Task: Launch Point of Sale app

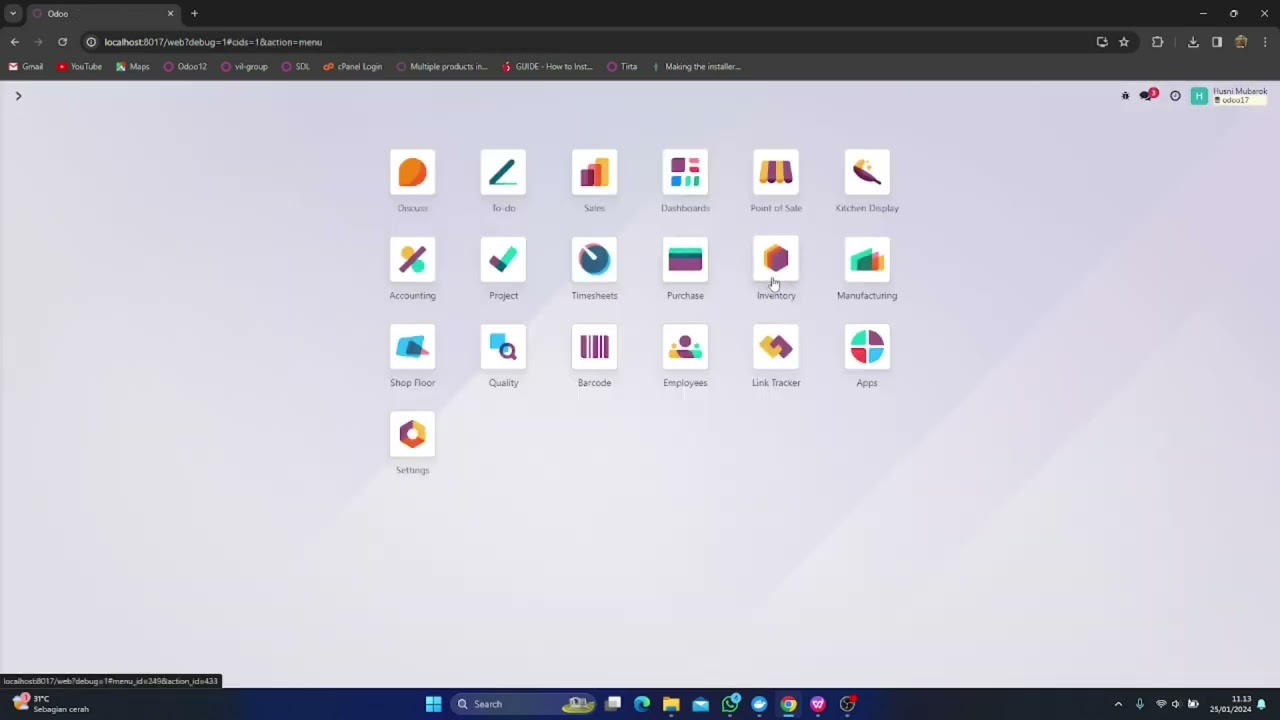Action: (776, 173)
